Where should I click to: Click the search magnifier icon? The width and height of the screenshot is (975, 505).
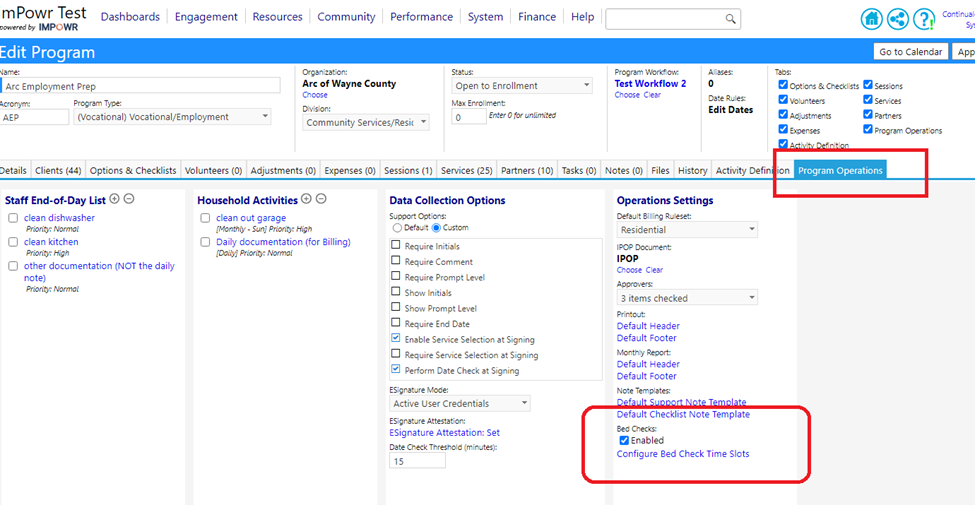(731, 19)
